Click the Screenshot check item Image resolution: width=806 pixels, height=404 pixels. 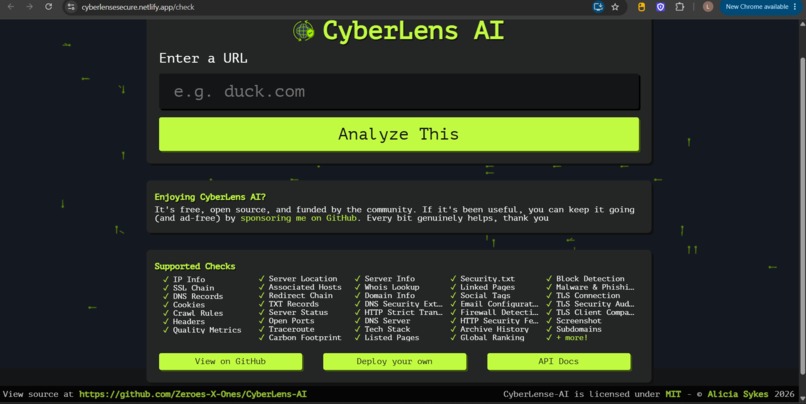pyautogui.click(x=578, y=321)
